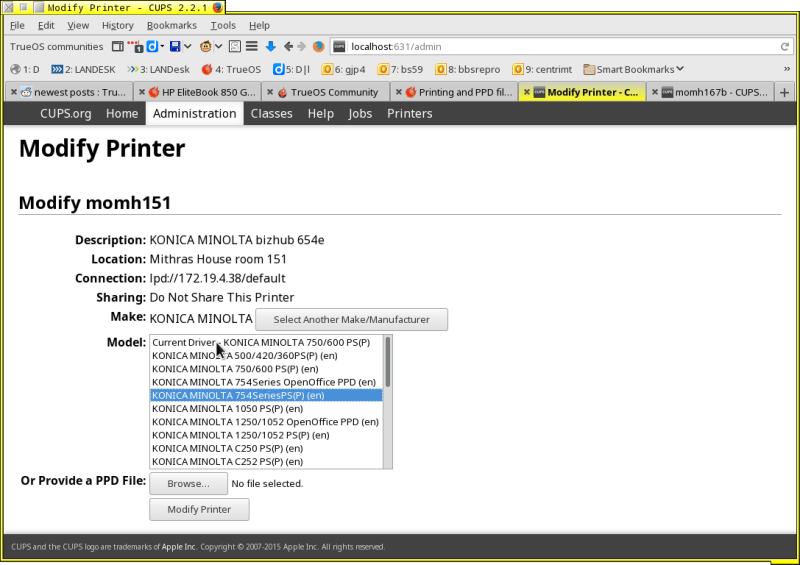Select 'KONICA MINOLTA 754Series OpenOffice PPD' model
Image resolution: width=800 pixels, height=565 pixels.
[266, 382]
